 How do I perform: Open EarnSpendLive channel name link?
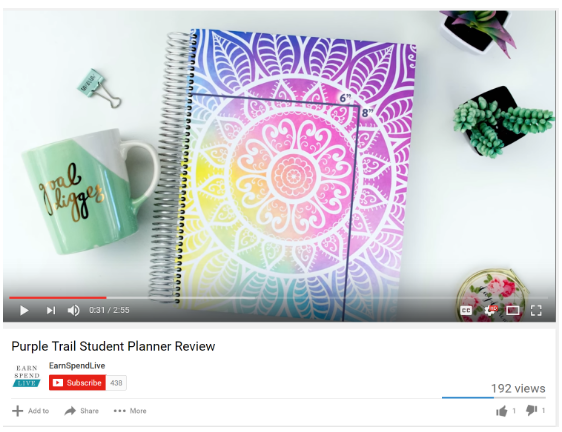click(77, 366)
